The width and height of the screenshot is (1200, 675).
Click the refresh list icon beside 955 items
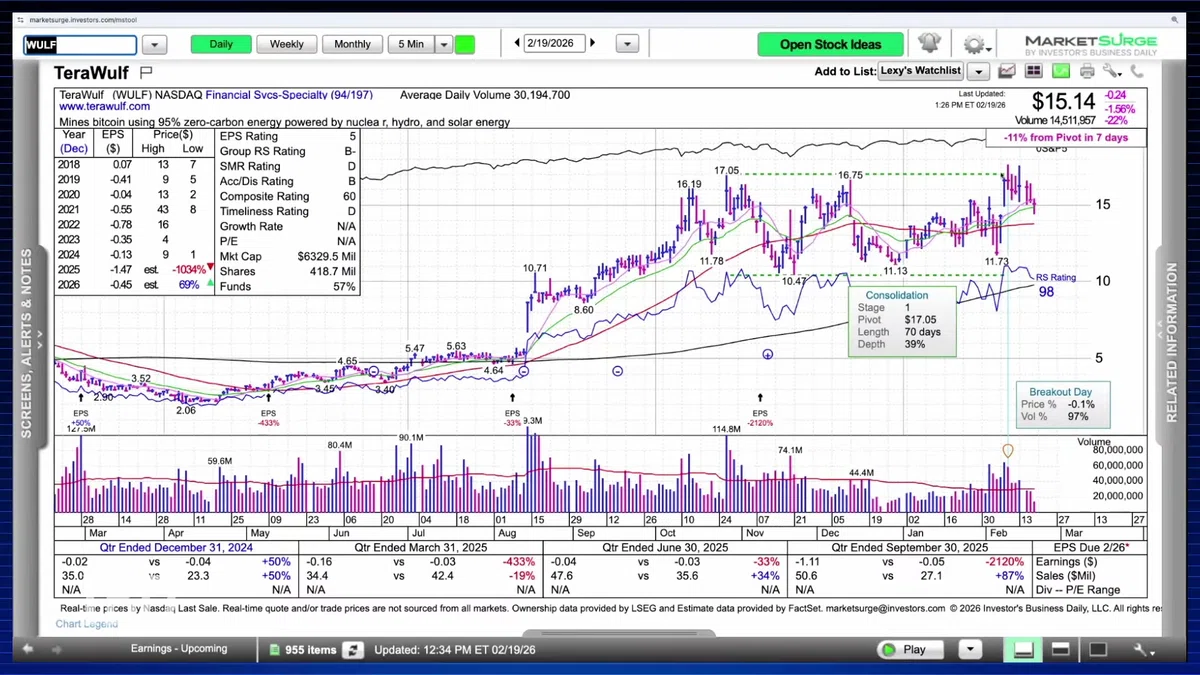point(352,650)
